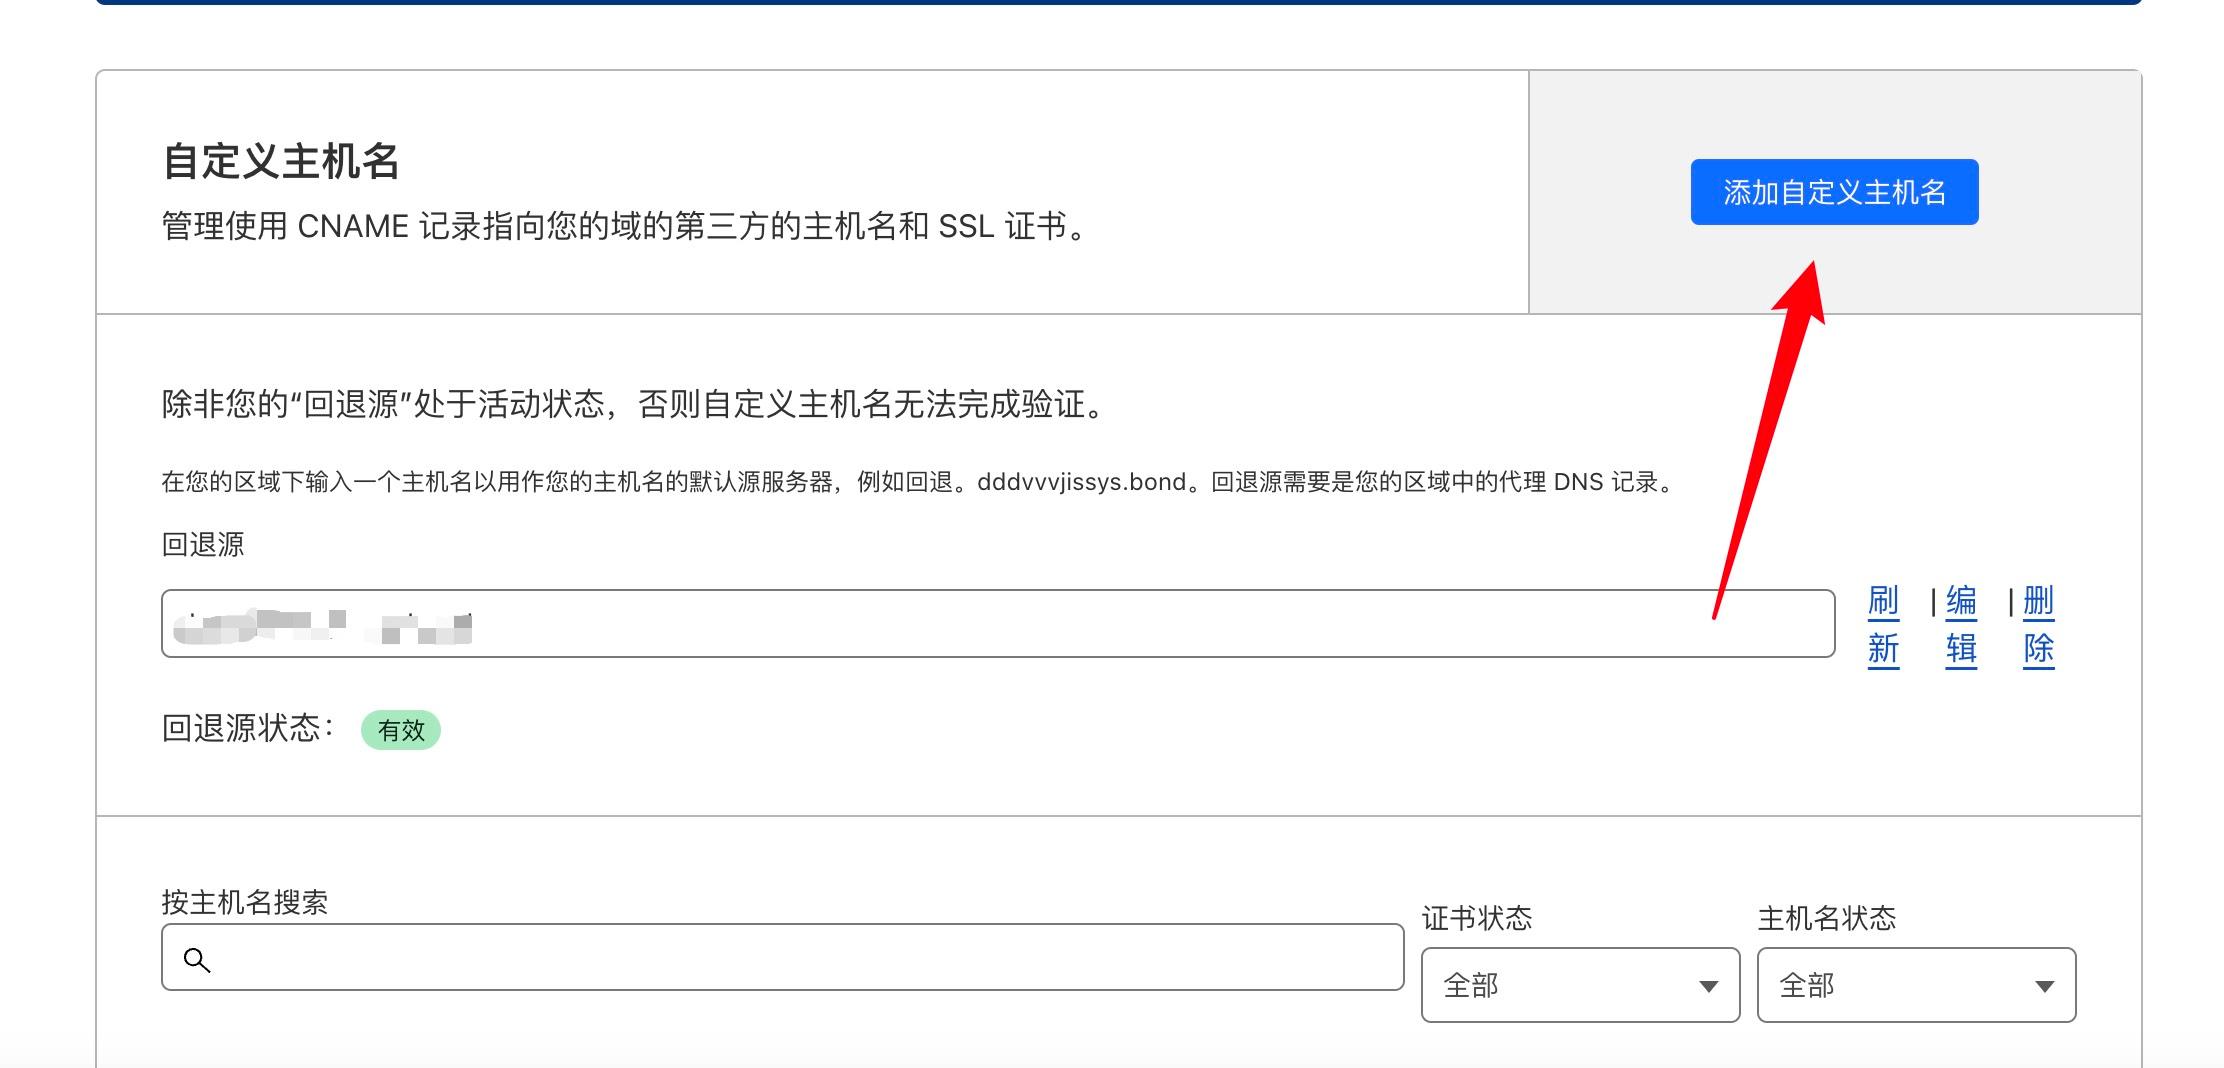Open the 主机名状态 dropdown

click(1916, 985)
